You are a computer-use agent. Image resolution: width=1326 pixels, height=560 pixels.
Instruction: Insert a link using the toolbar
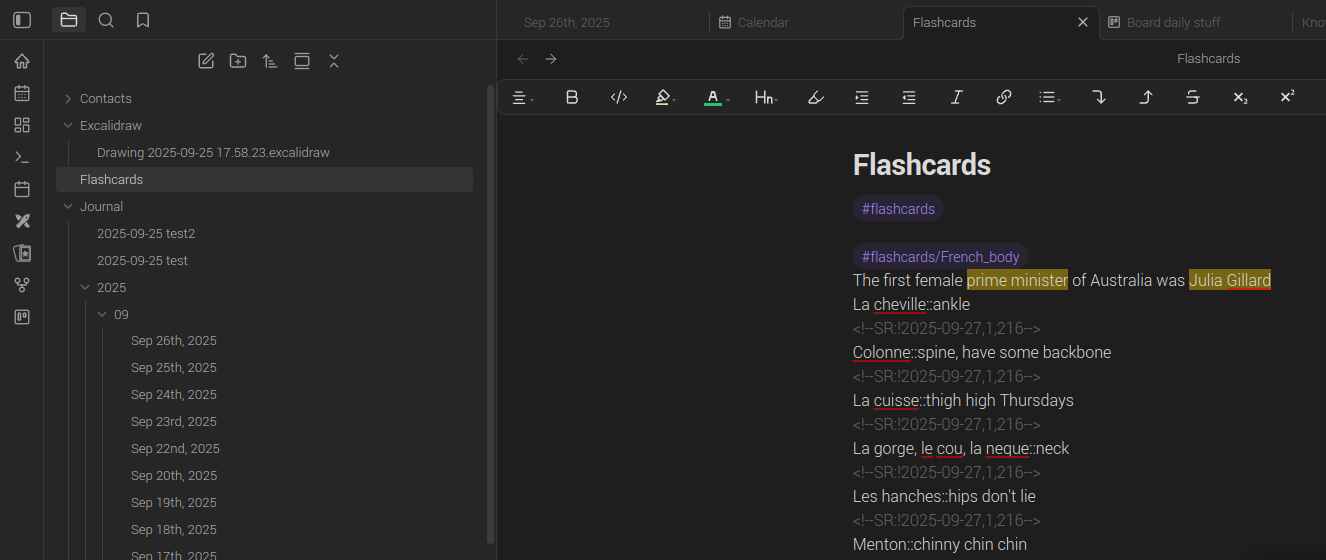point(1004,97)
